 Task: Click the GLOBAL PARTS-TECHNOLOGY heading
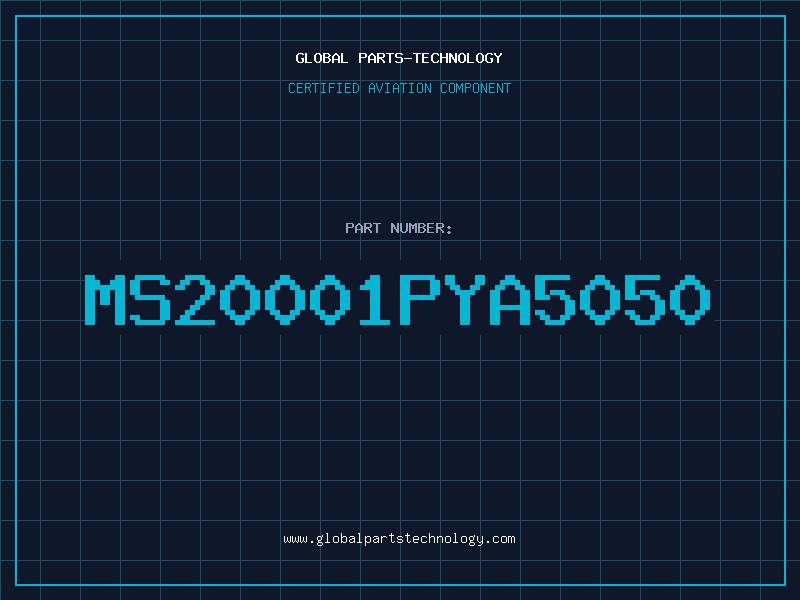399,58
